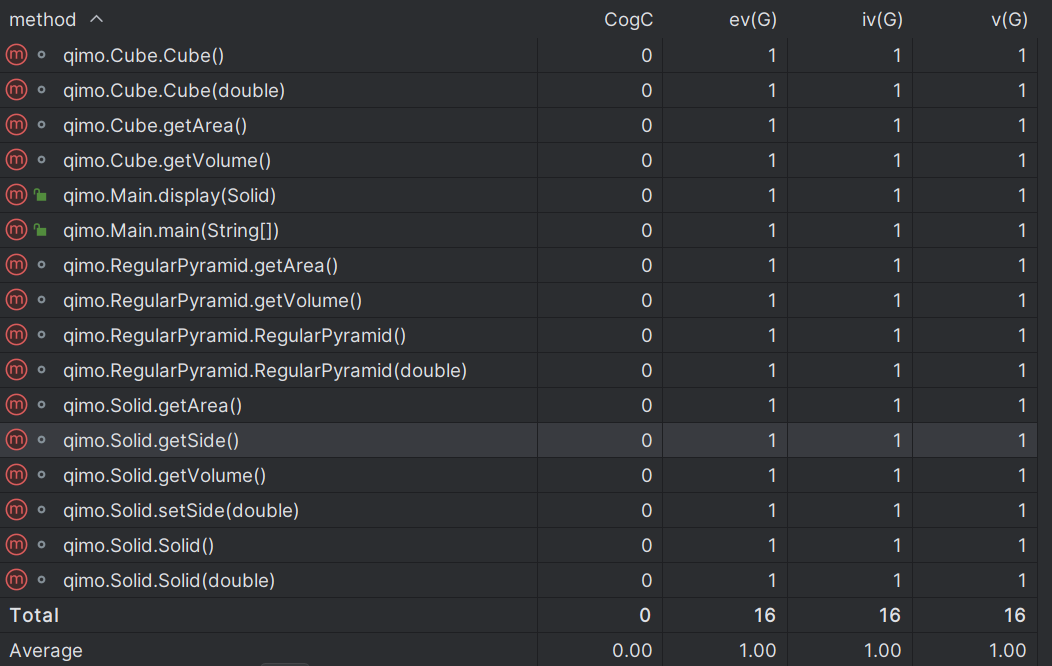Sort by CogC column header
1052x666 pixels.
pyautogui.click(x=628, y=20)
